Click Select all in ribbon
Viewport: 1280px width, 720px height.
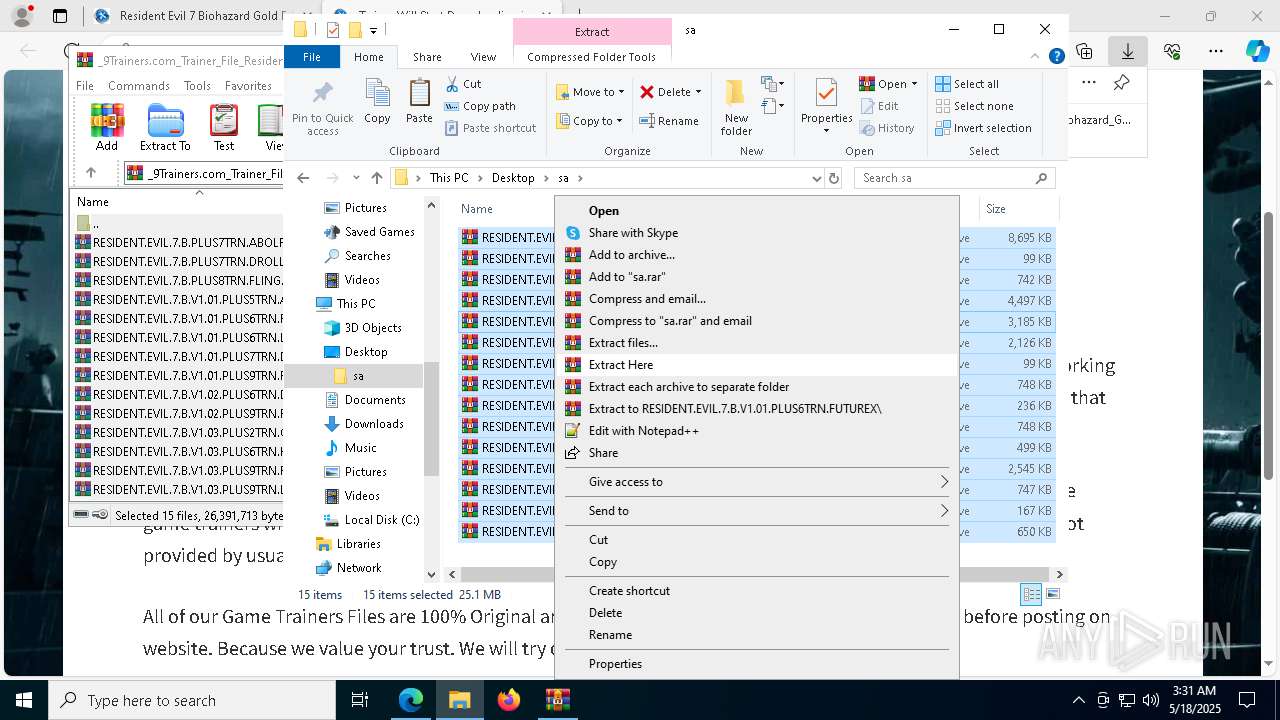click(x=967, y=84)
